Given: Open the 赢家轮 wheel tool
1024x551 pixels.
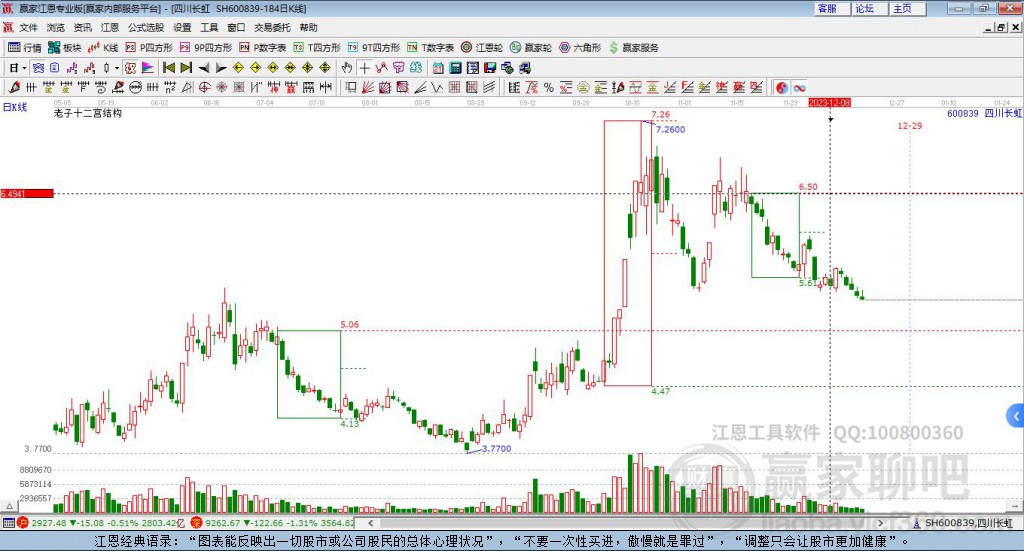Looking at the screenshot, I should click(x=531, y=48).
